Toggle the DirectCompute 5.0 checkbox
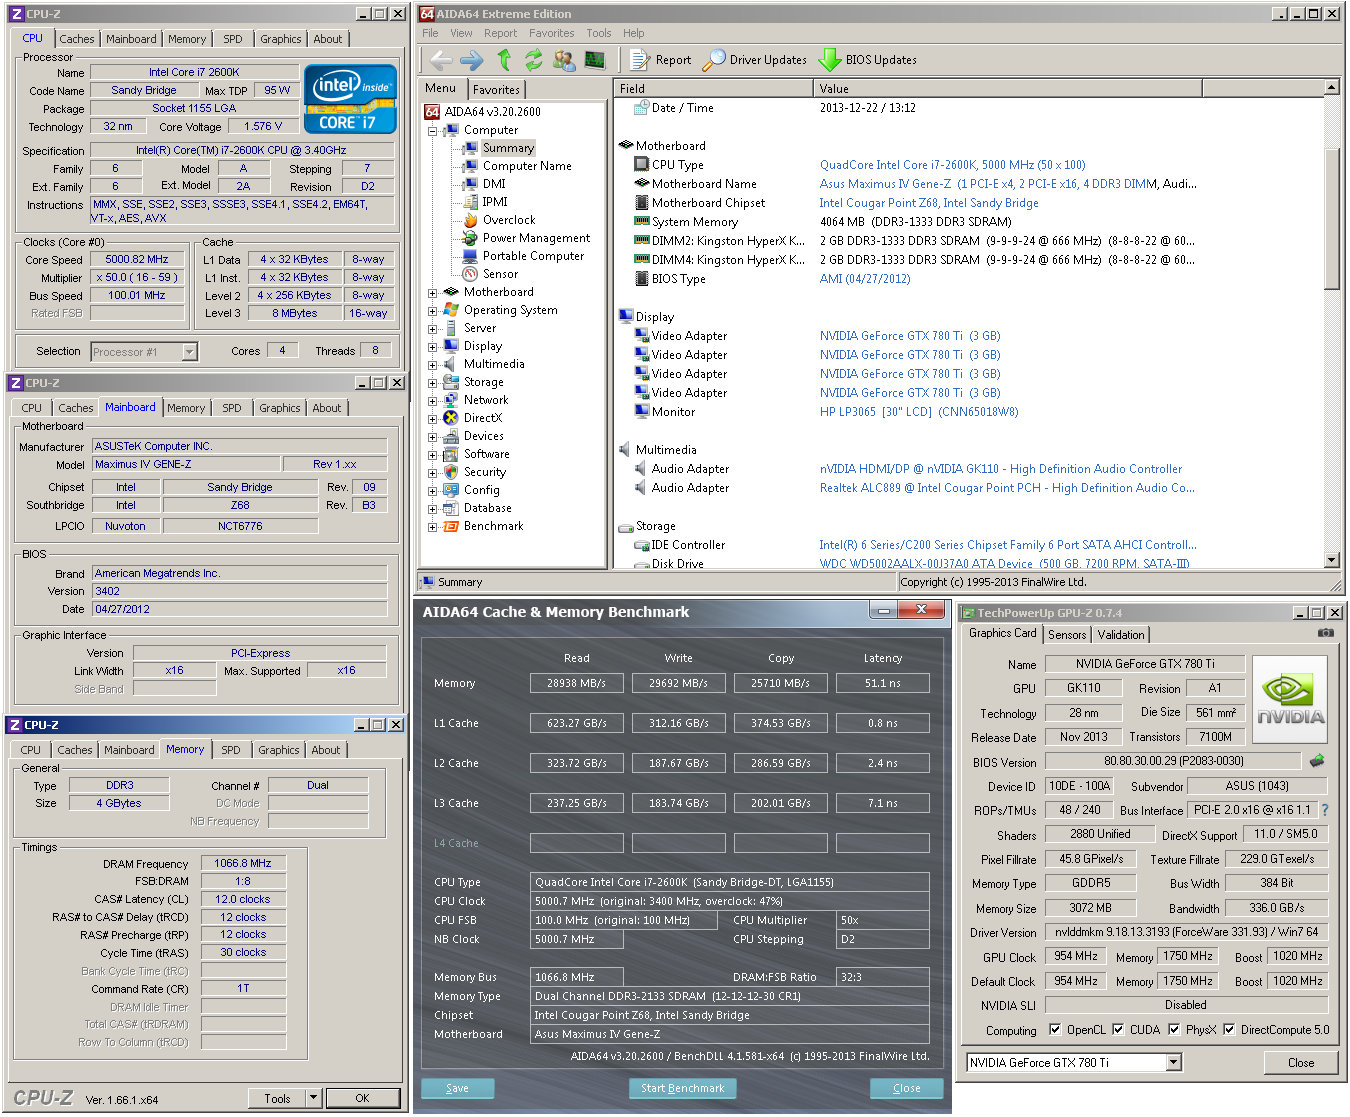Screen dimensions: 1350x1117 tap(1229, 1029)
